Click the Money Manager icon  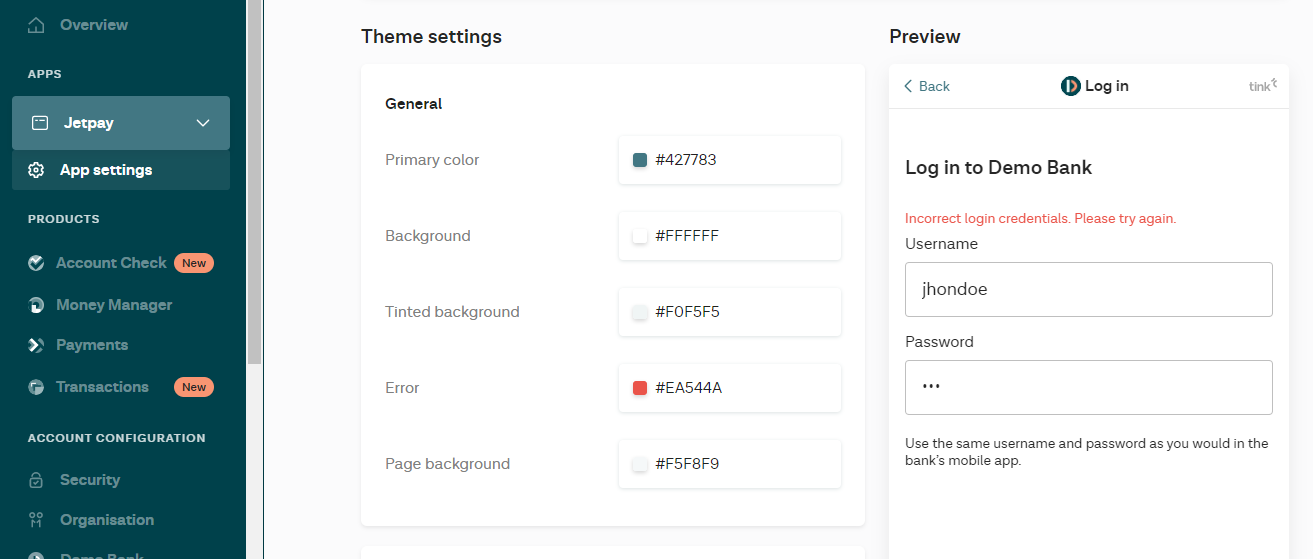37,305
